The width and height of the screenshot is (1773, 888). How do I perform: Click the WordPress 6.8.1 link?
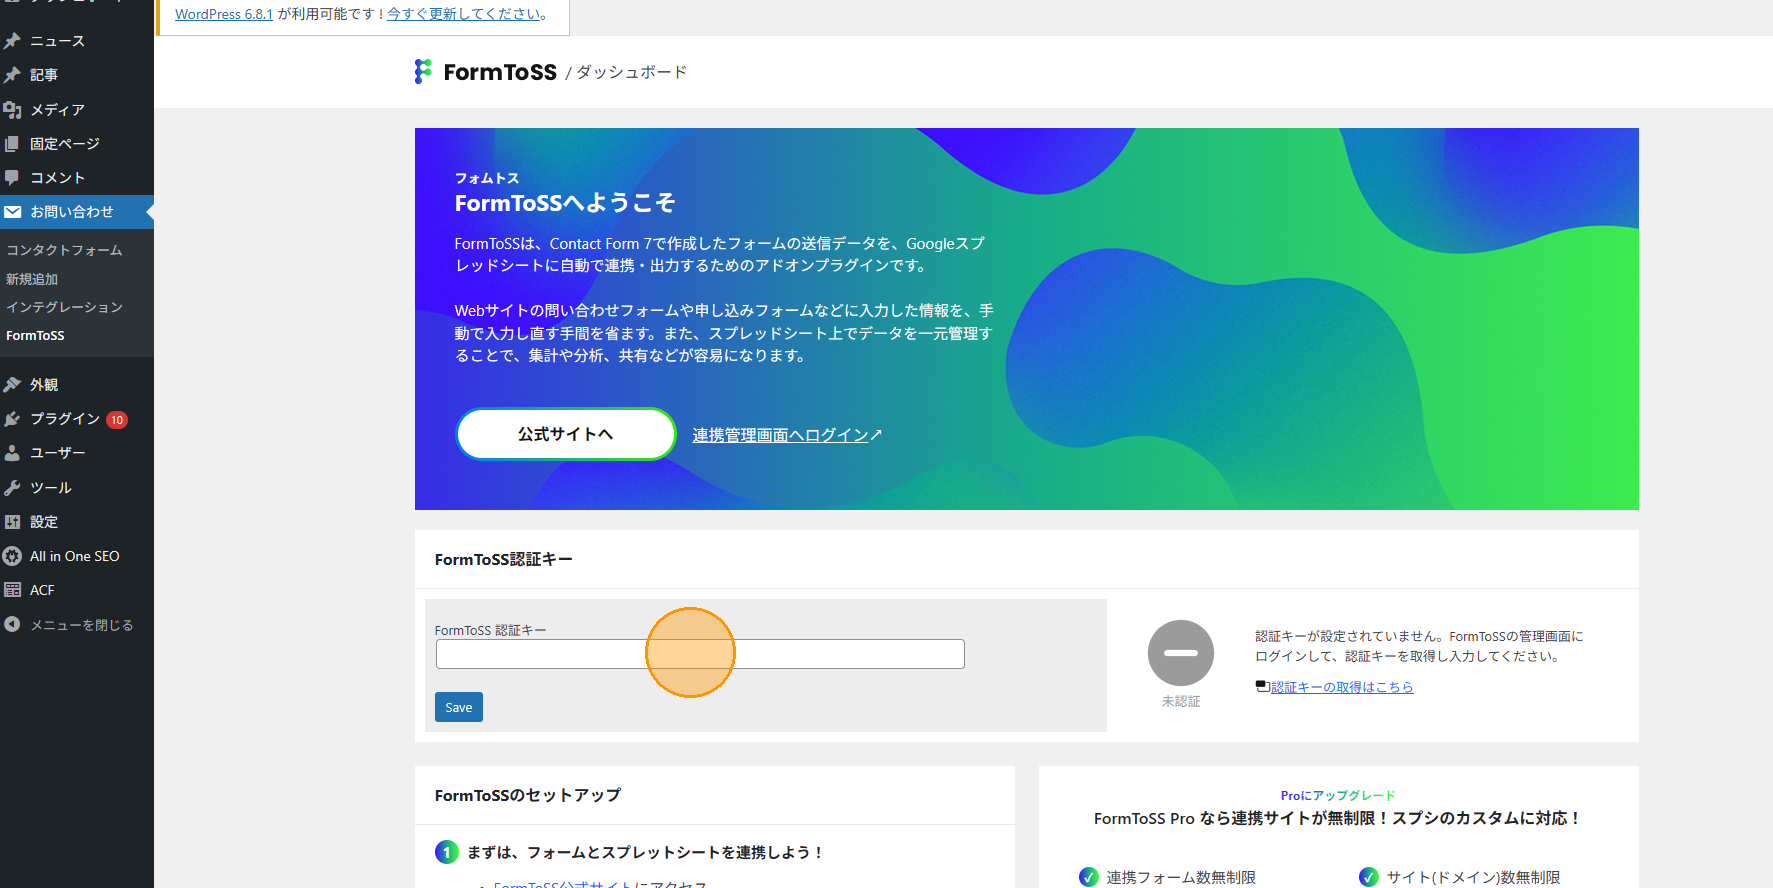point(224,14)
